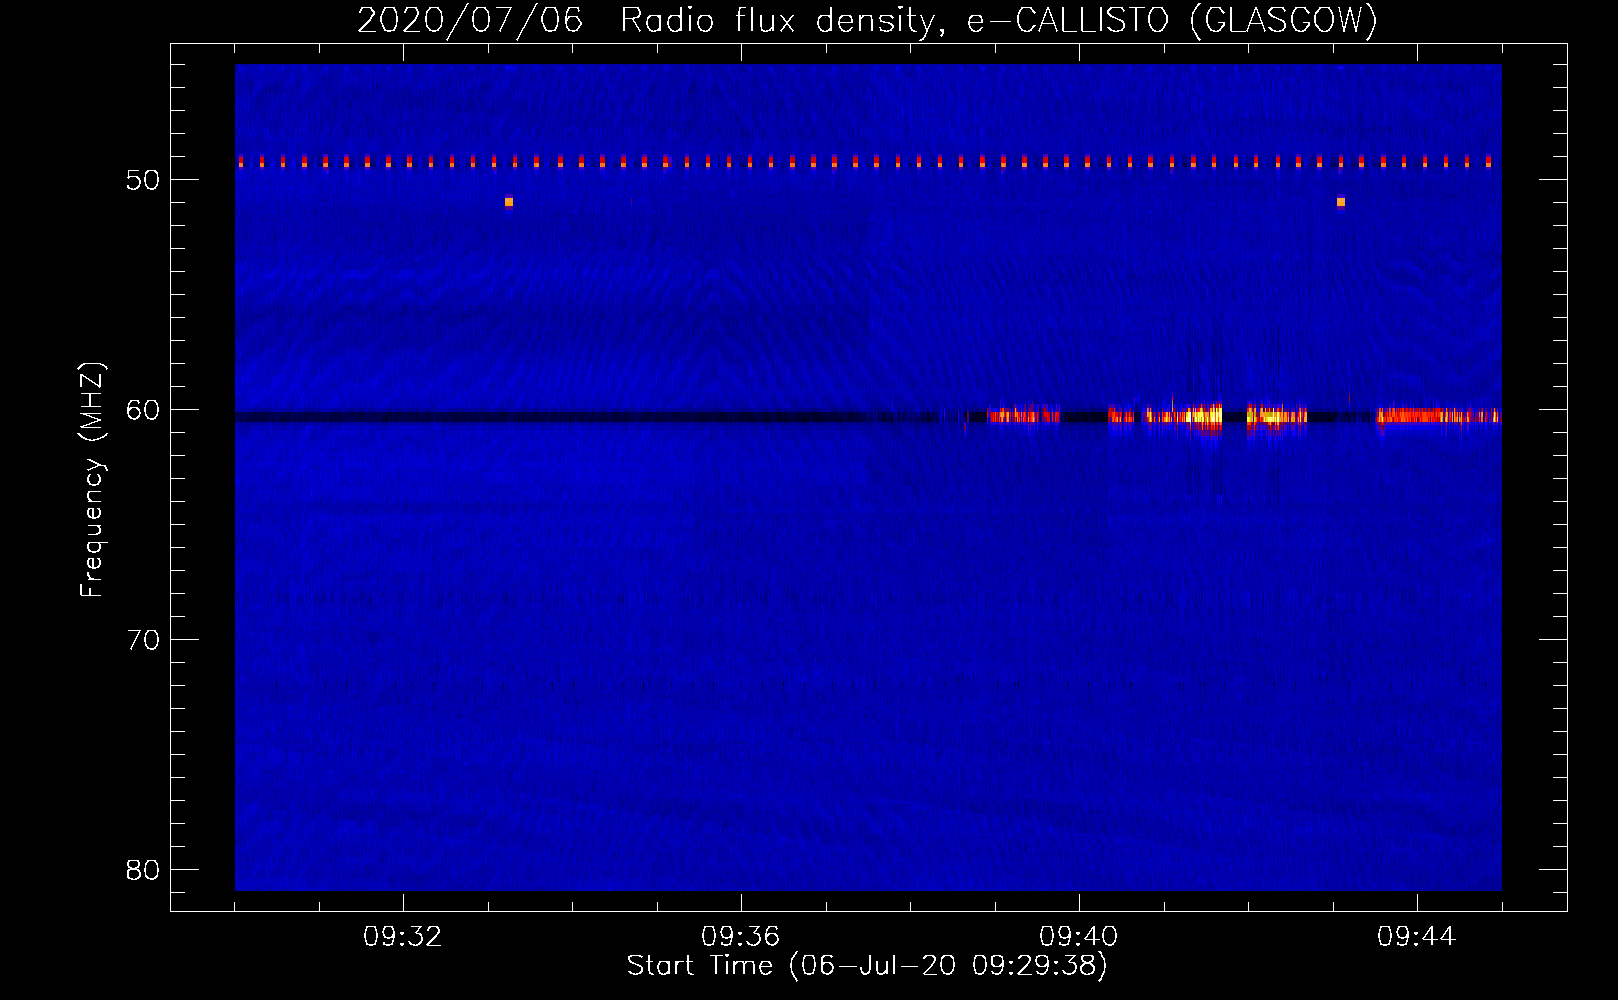Screen dimensions: 1618x1000
Task: Click the 60 frequency tick label
Action: coord(143,410)
